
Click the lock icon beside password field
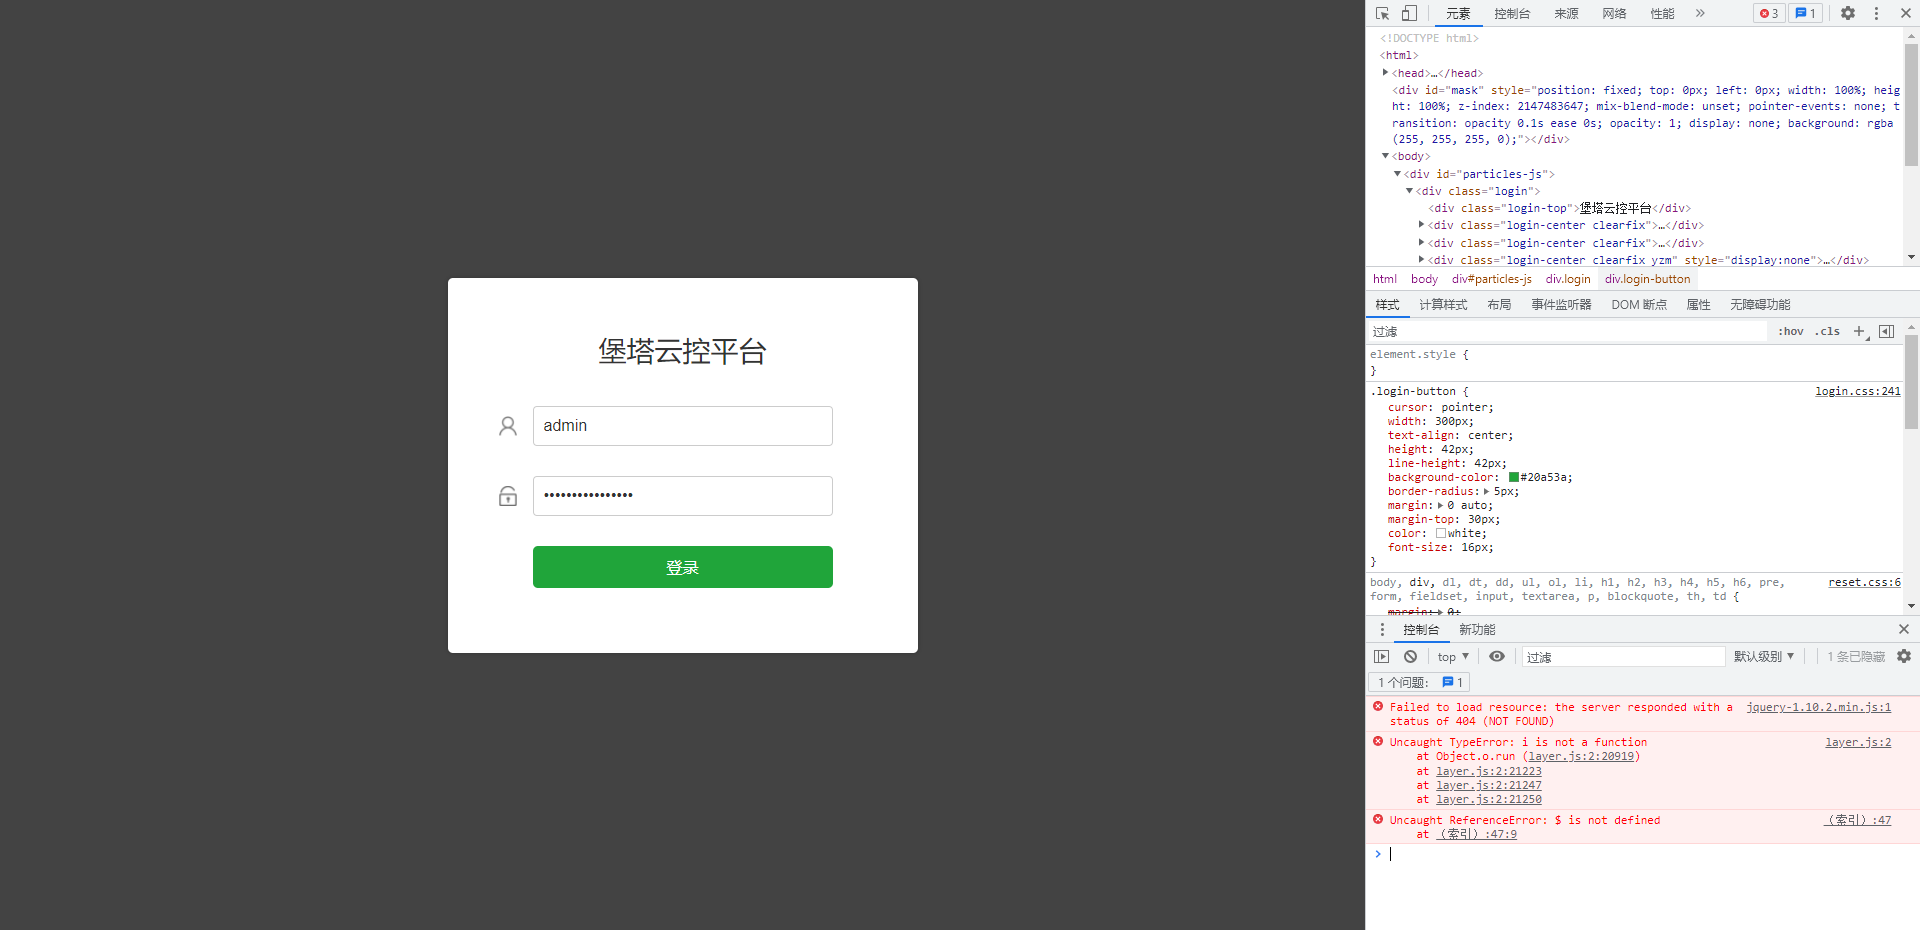[508, 496]
